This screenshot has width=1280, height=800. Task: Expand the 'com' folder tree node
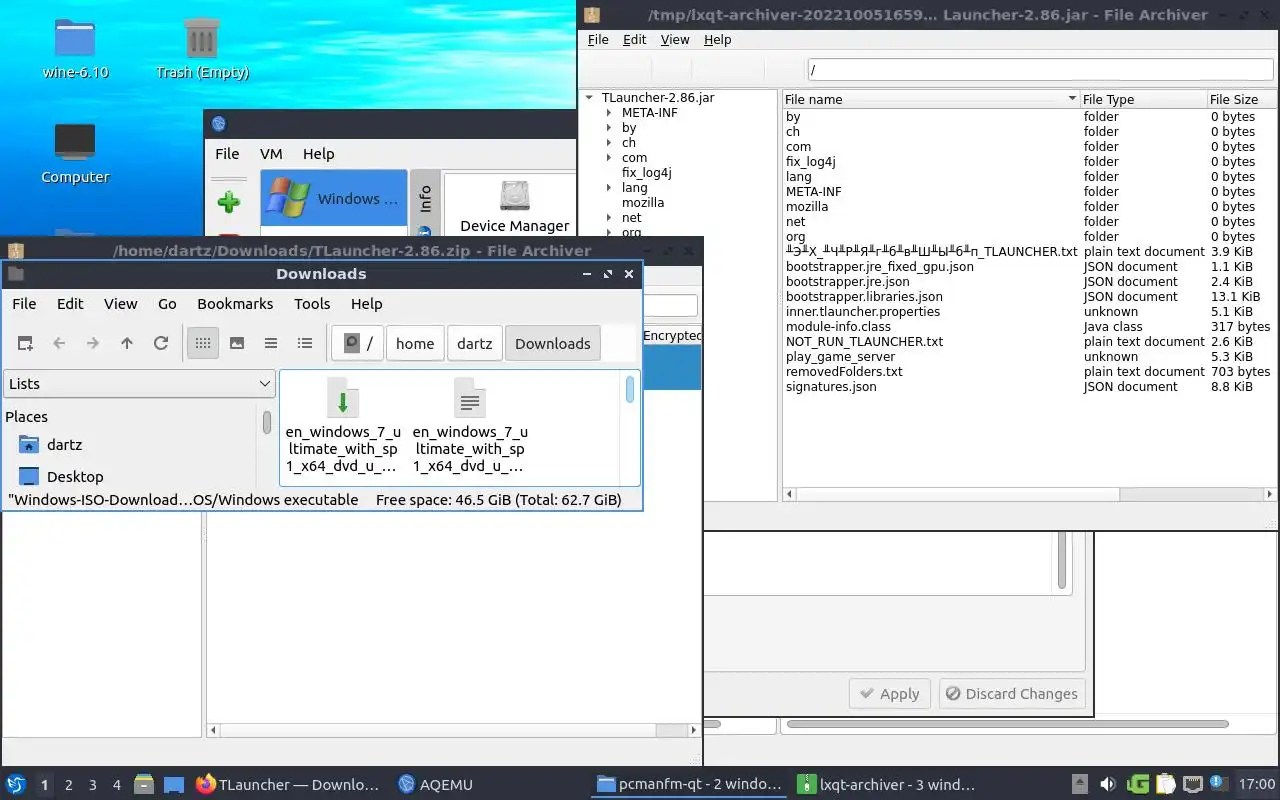click(x=609, y=158)
